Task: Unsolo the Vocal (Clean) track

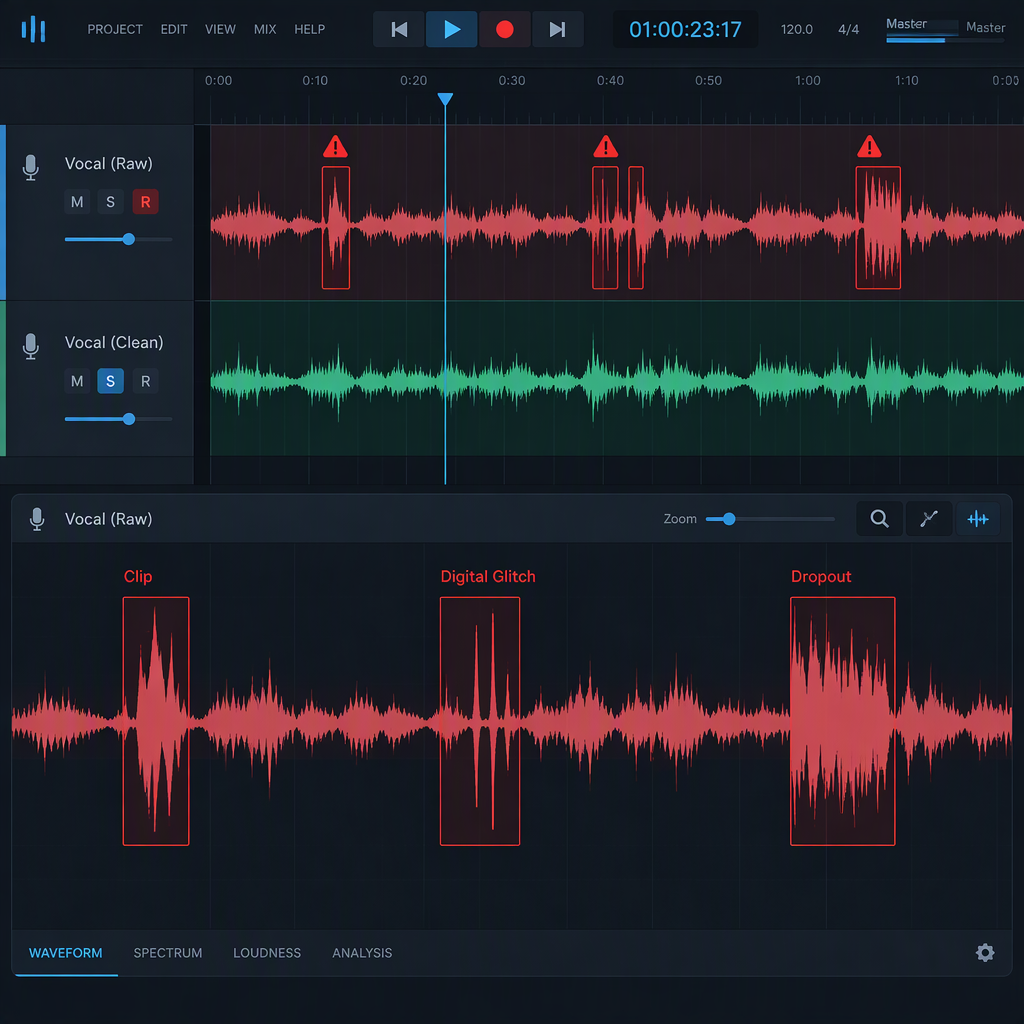Action: coord(110,381)
